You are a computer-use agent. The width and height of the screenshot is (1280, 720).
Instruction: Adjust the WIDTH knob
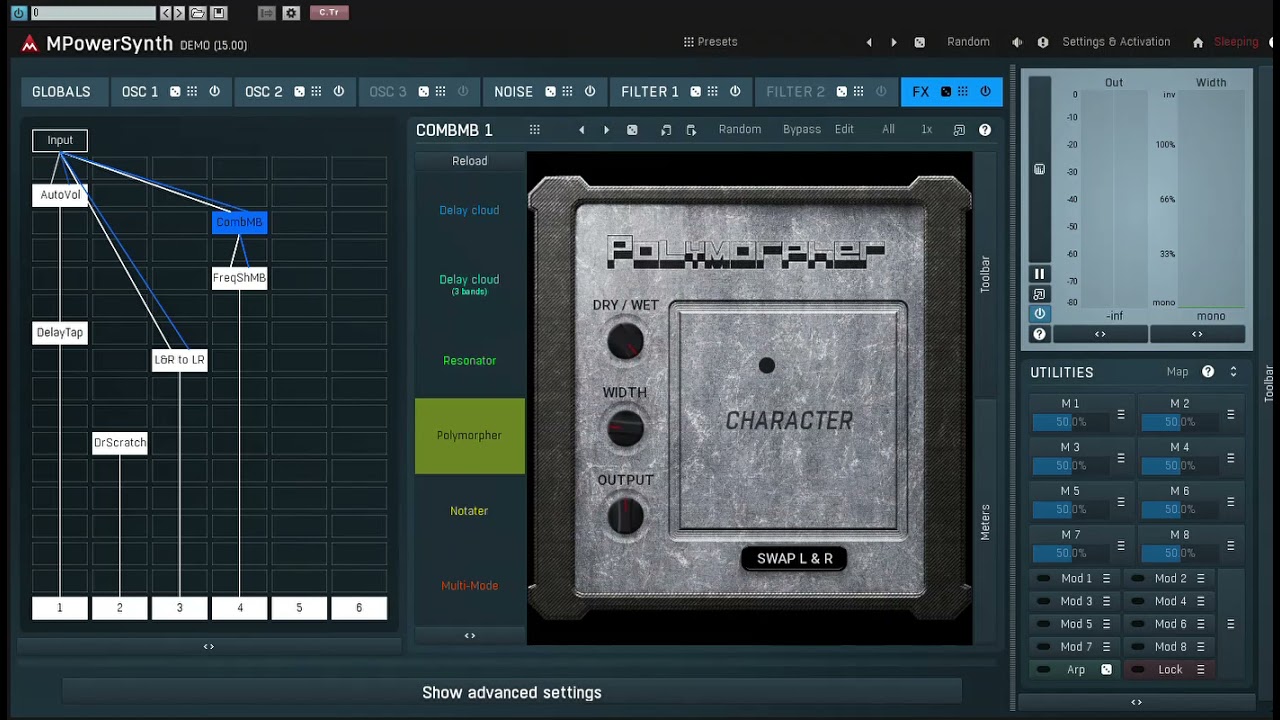click(626, 429)
